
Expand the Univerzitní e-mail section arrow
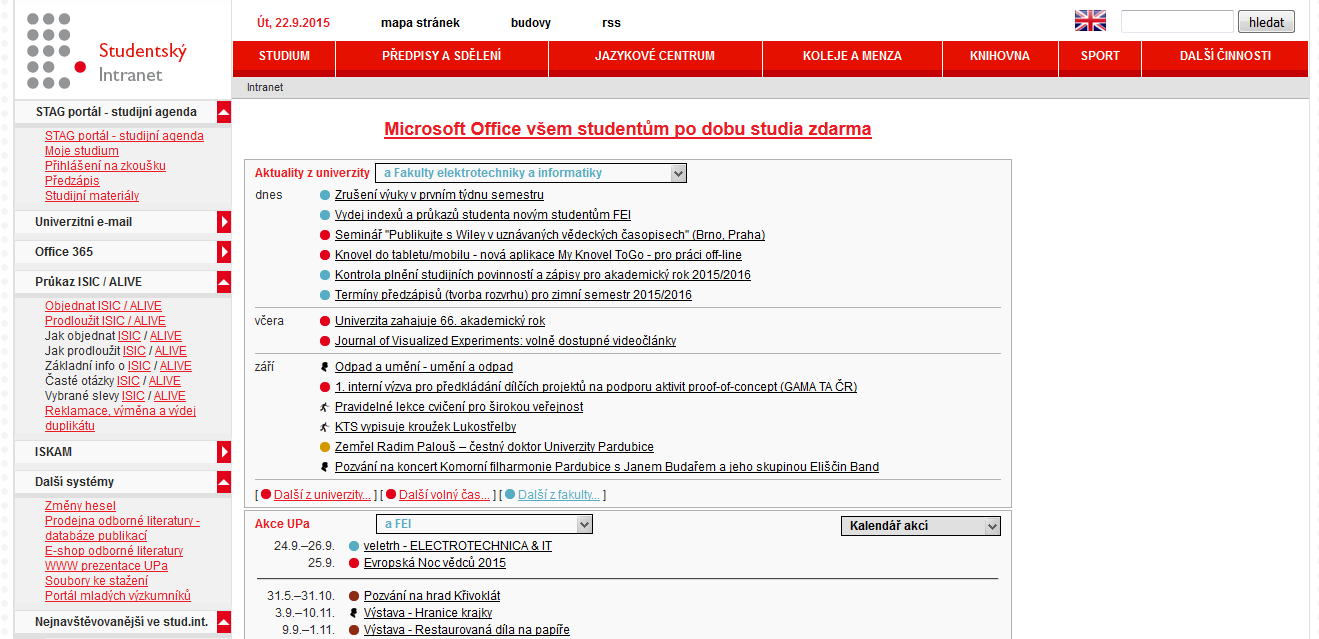click(224, 222)
